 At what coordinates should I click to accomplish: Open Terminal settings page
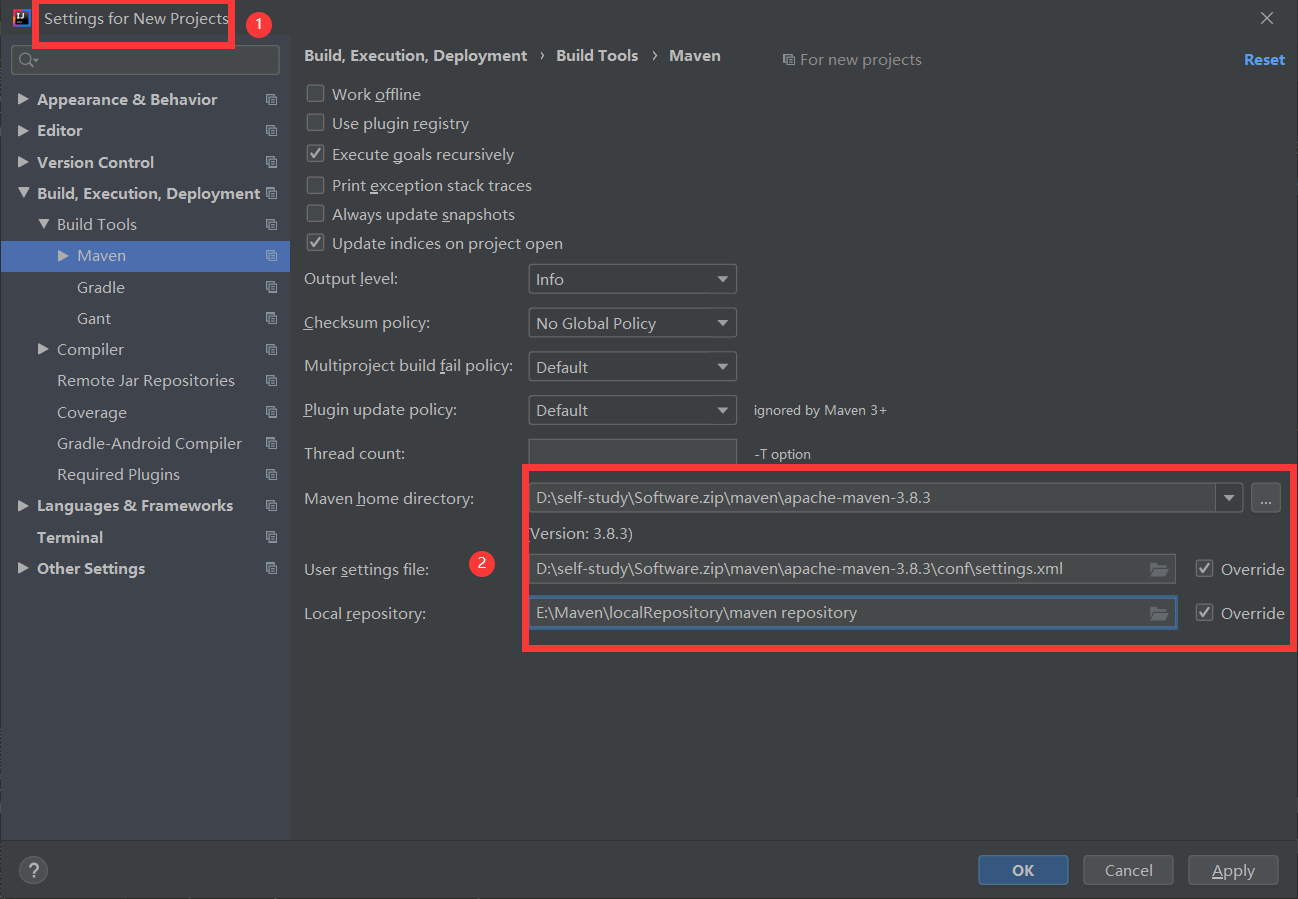pyautogui.click(x=70, y=537)
